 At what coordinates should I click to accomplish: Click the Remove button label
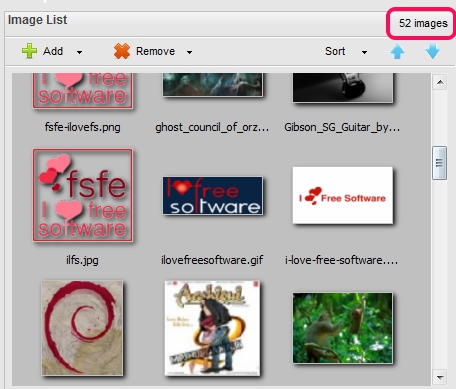pos(155,51)
